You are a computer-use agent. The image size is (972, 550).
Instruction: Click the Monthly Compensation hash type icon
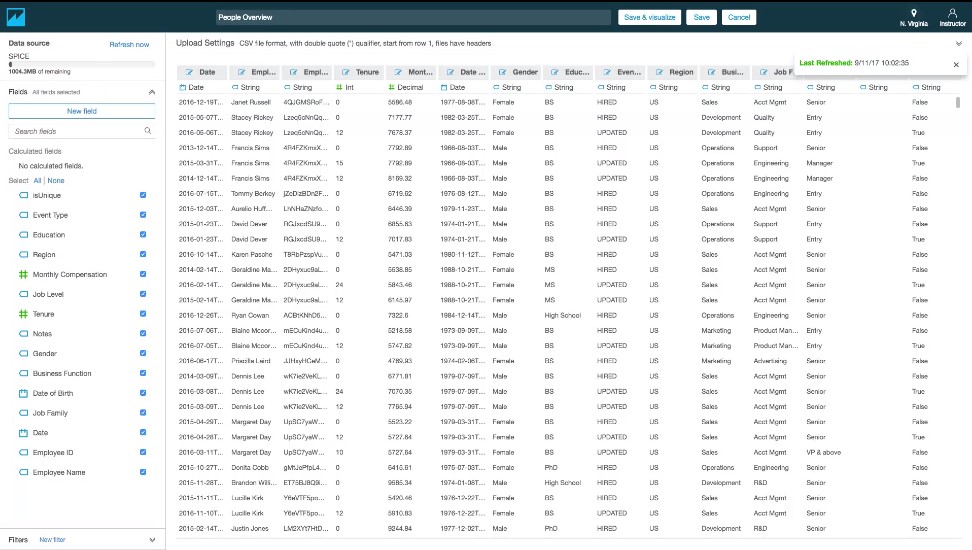(x=24, y=274)
